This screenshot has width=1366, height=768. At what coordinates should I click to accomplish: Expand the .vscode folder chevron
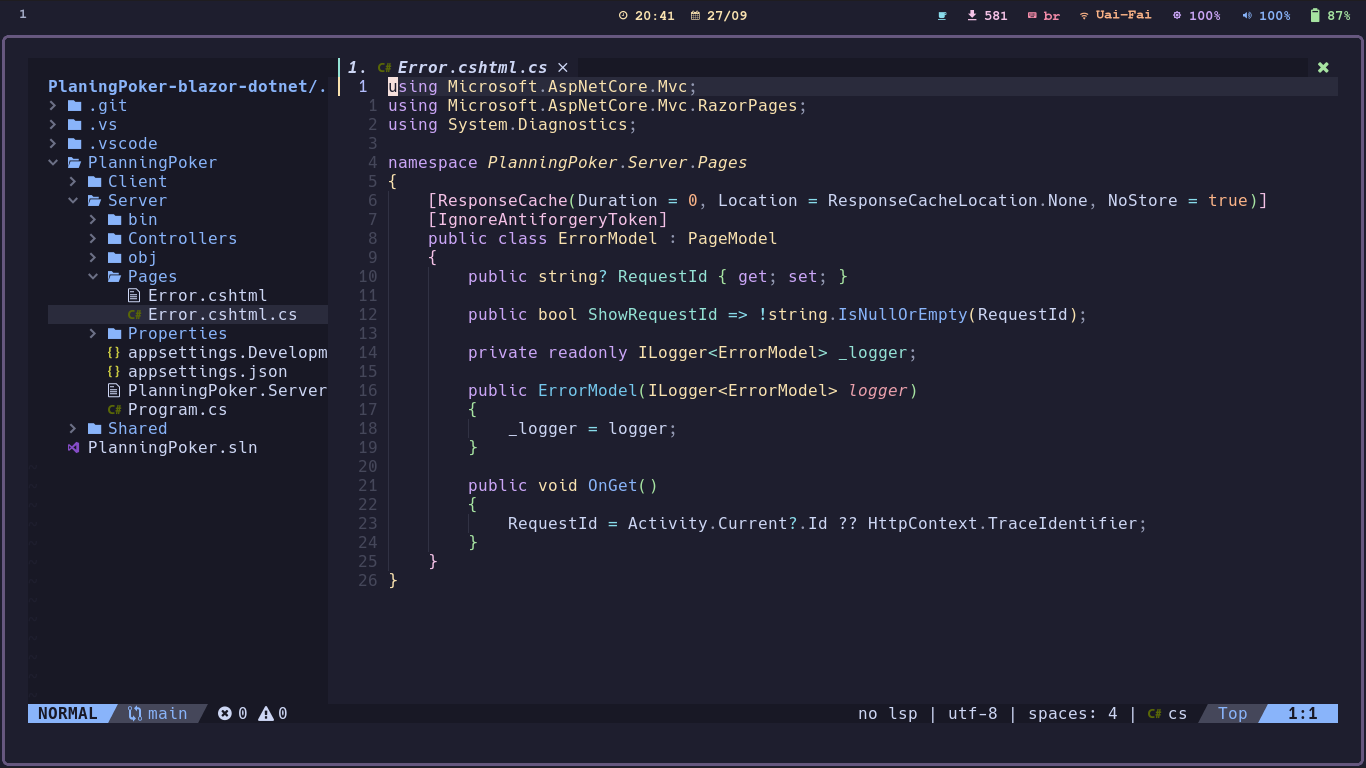coord(53,144)
